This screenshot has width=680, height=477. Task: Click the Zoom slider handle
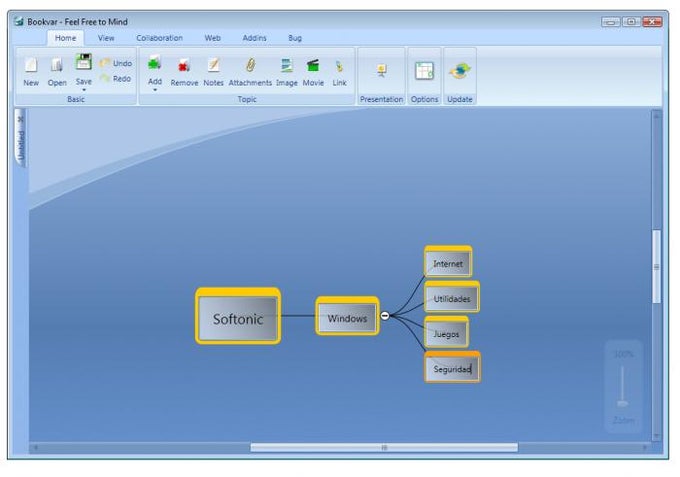click(623, 404)
